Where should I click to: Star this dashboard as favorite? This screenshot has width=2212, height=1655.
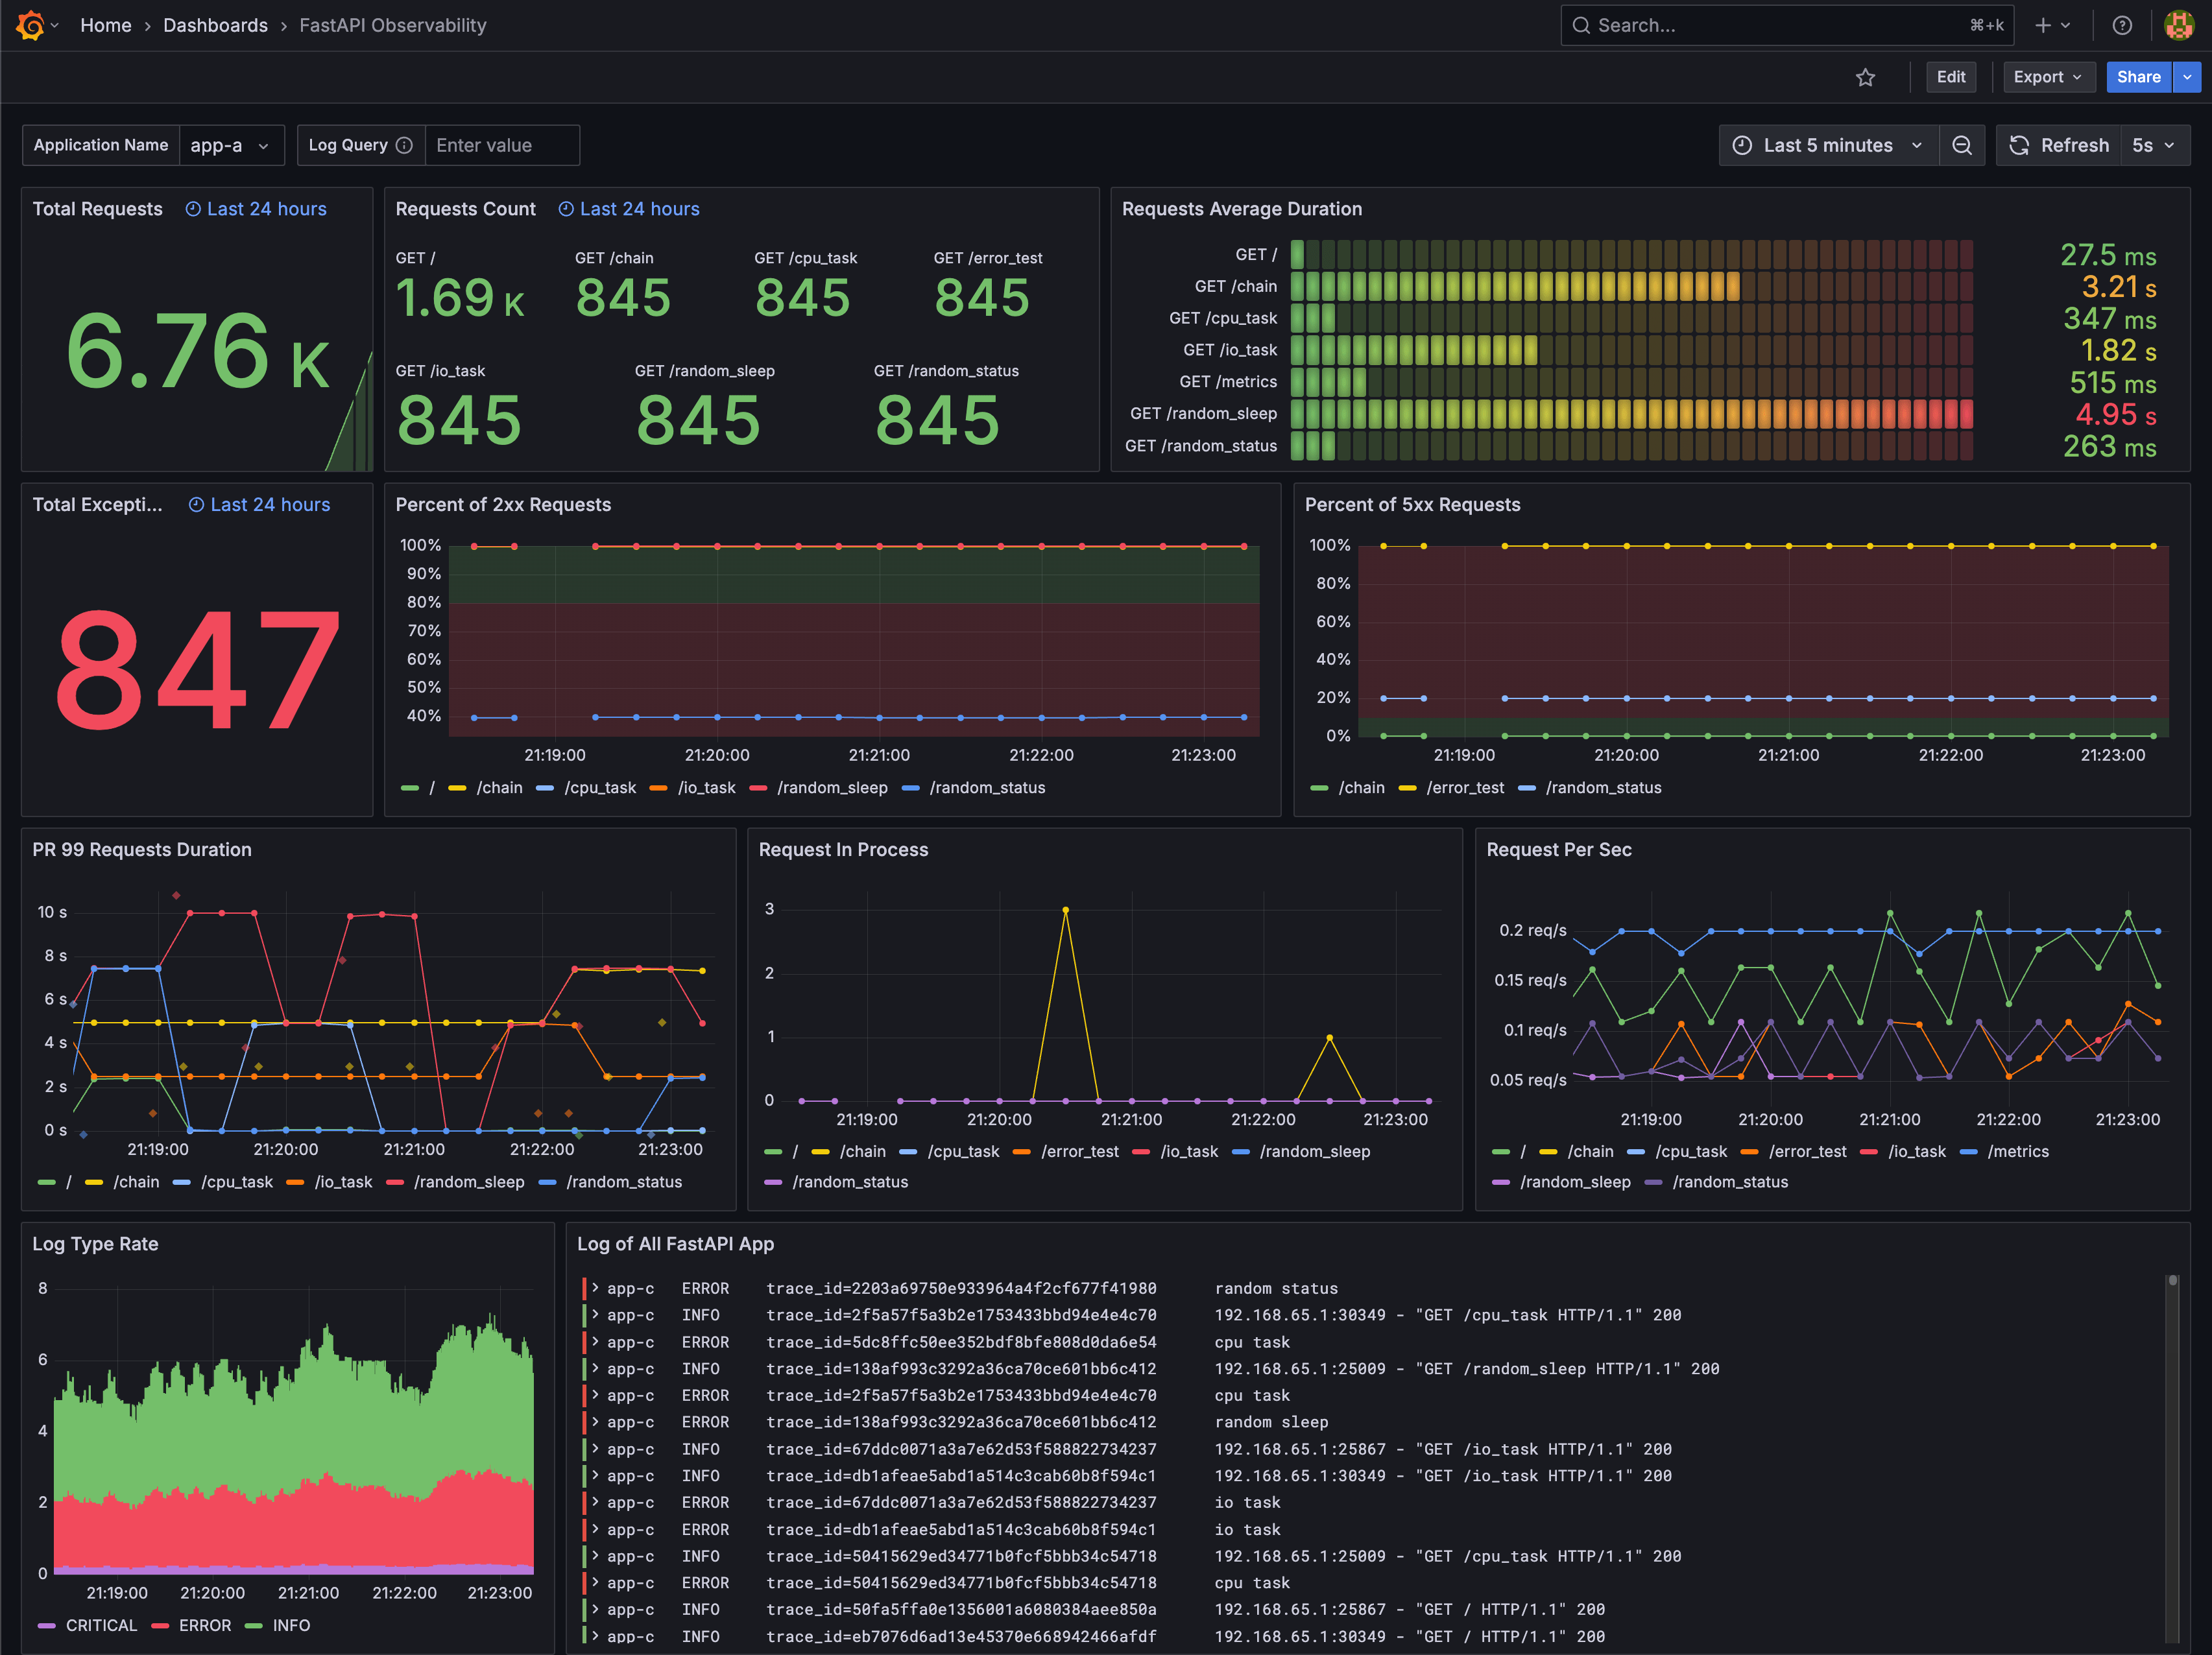click(x=1865, y=77)
